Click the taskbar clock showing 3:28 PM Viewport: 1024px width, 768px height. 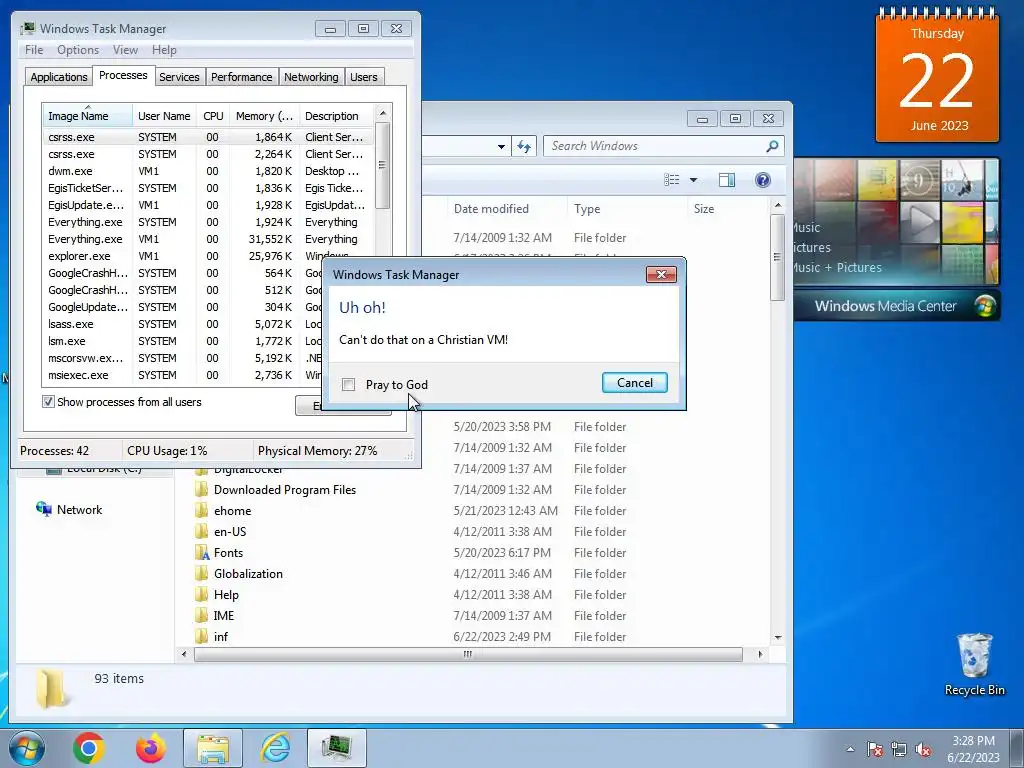[x=973, y=749]
